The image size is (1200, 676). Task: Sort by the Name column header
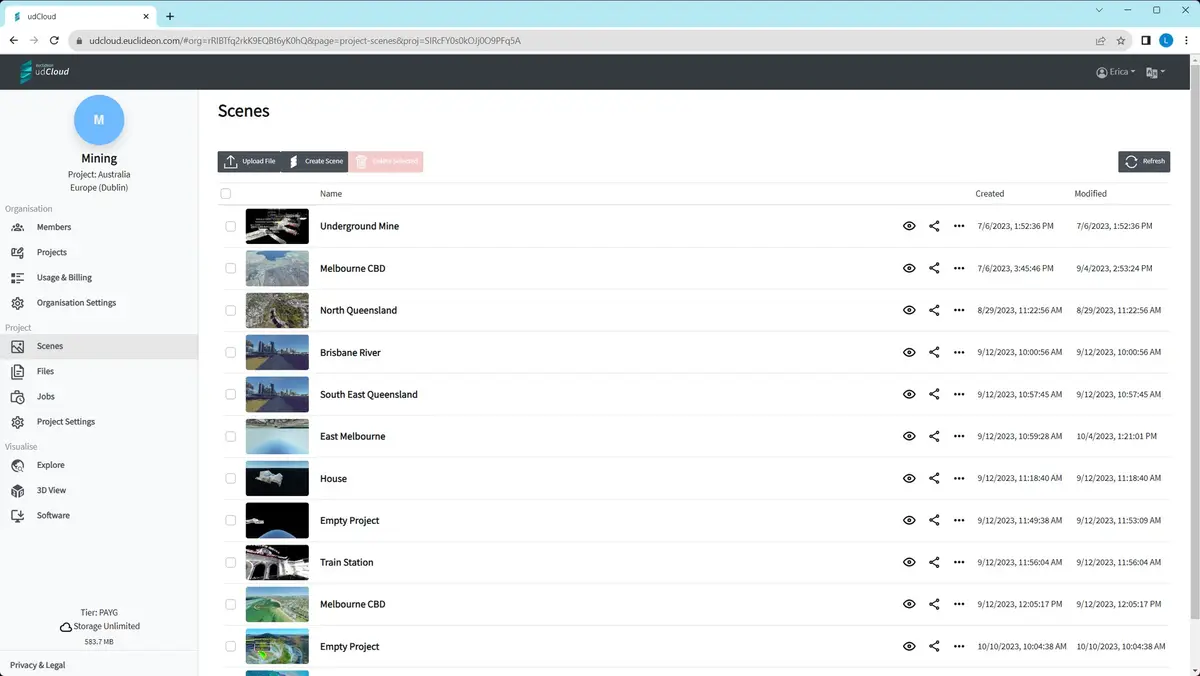(x=331, y=194)
